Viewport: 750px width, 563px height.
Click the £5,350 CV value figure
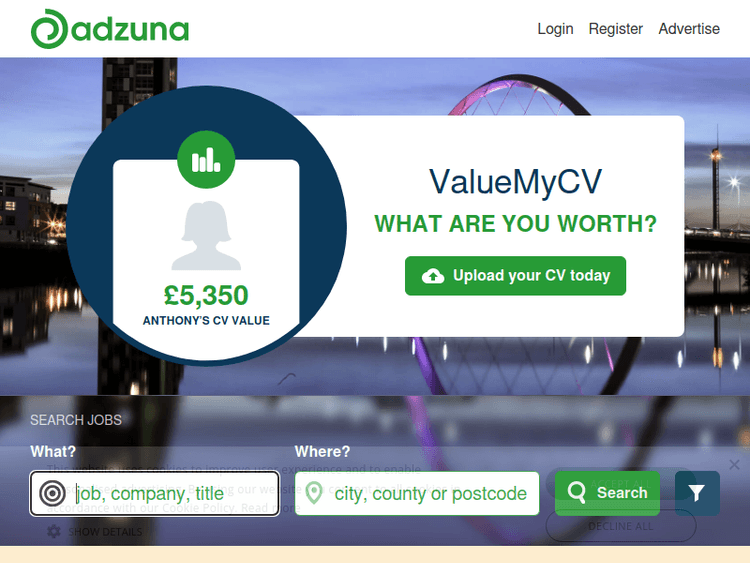click(206, 295)
